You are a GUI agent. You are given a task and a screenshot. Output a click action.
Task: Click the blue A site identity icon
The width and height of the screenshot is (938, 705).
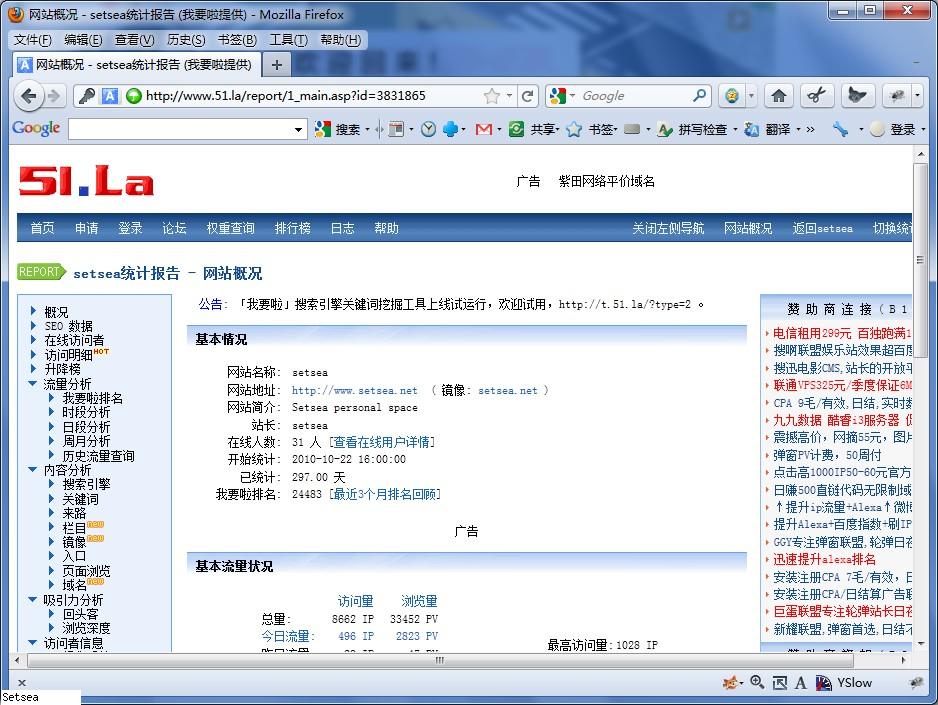point(109,96)
